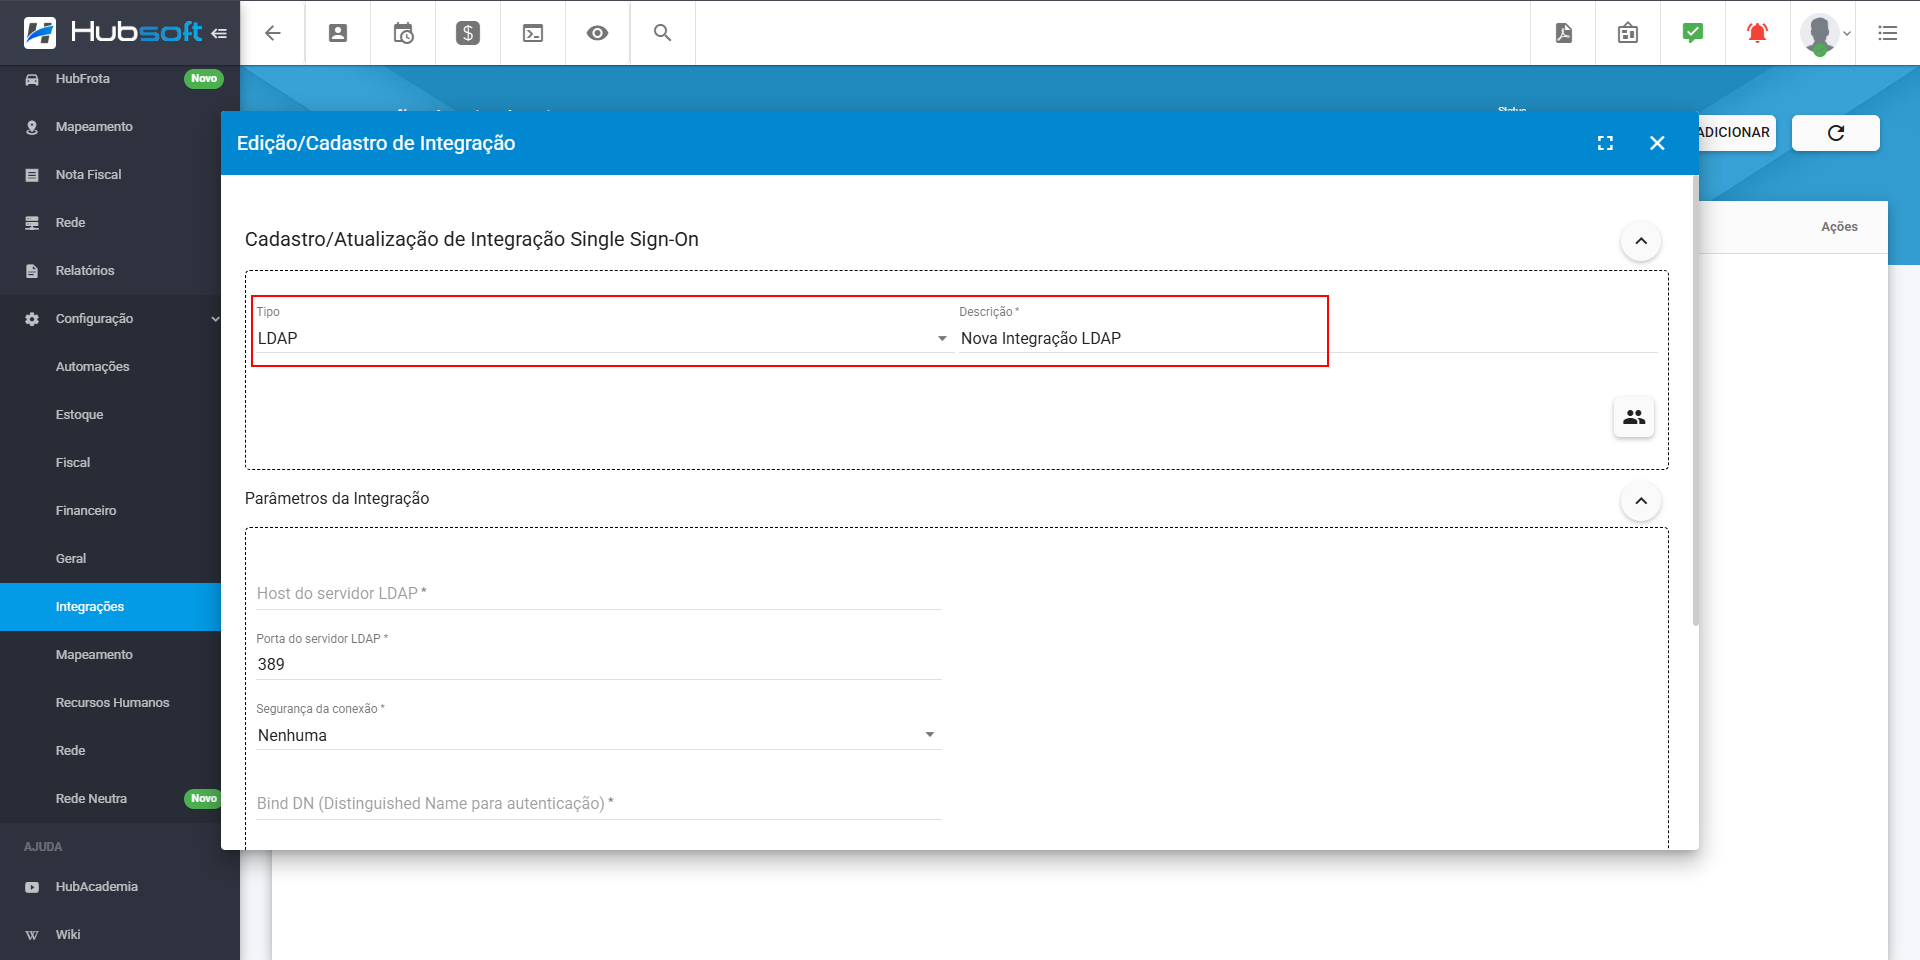Click the Host do servidor LDAP field

pos(598,593)
